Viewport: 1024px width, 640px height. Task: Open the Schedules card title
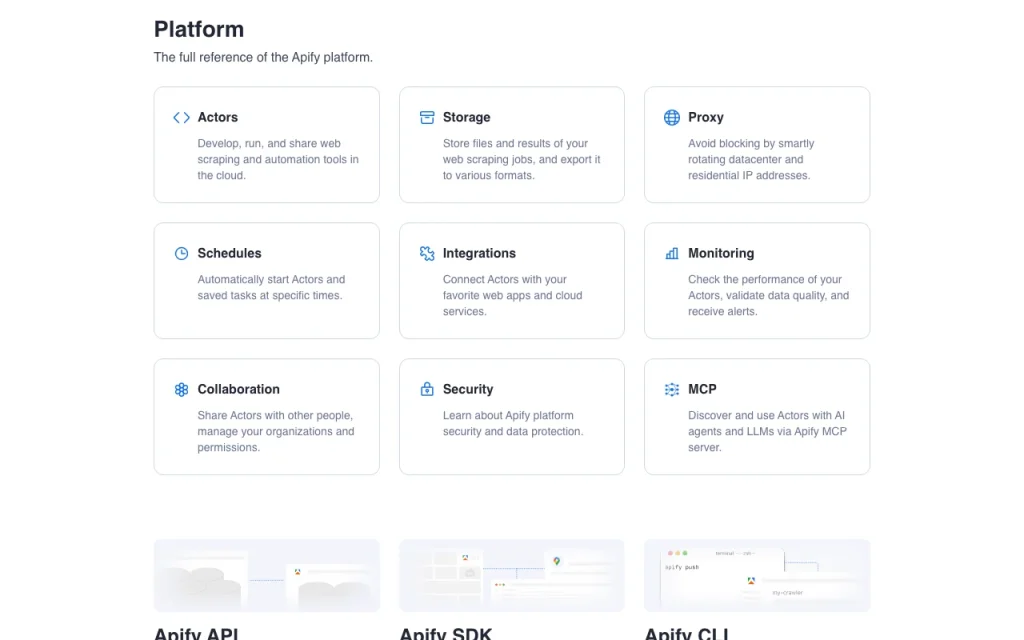coord(229,253)
